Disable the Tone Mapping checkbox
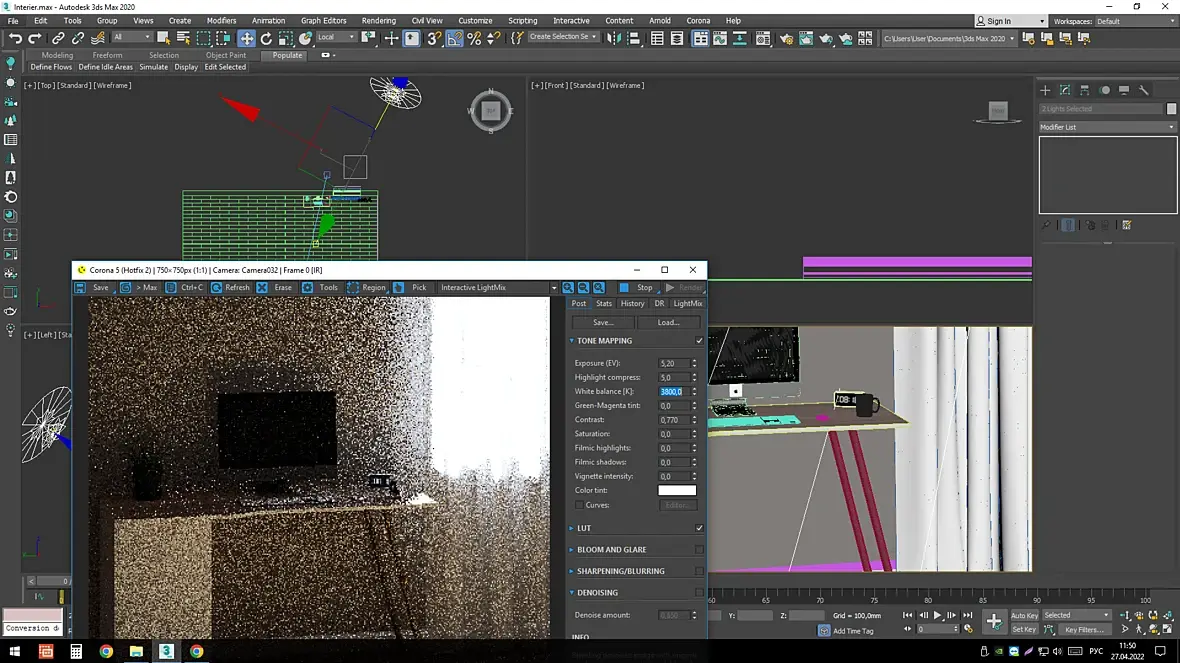Image resolution: width=1180 pixels, height=663 pixels. [699, 341]
